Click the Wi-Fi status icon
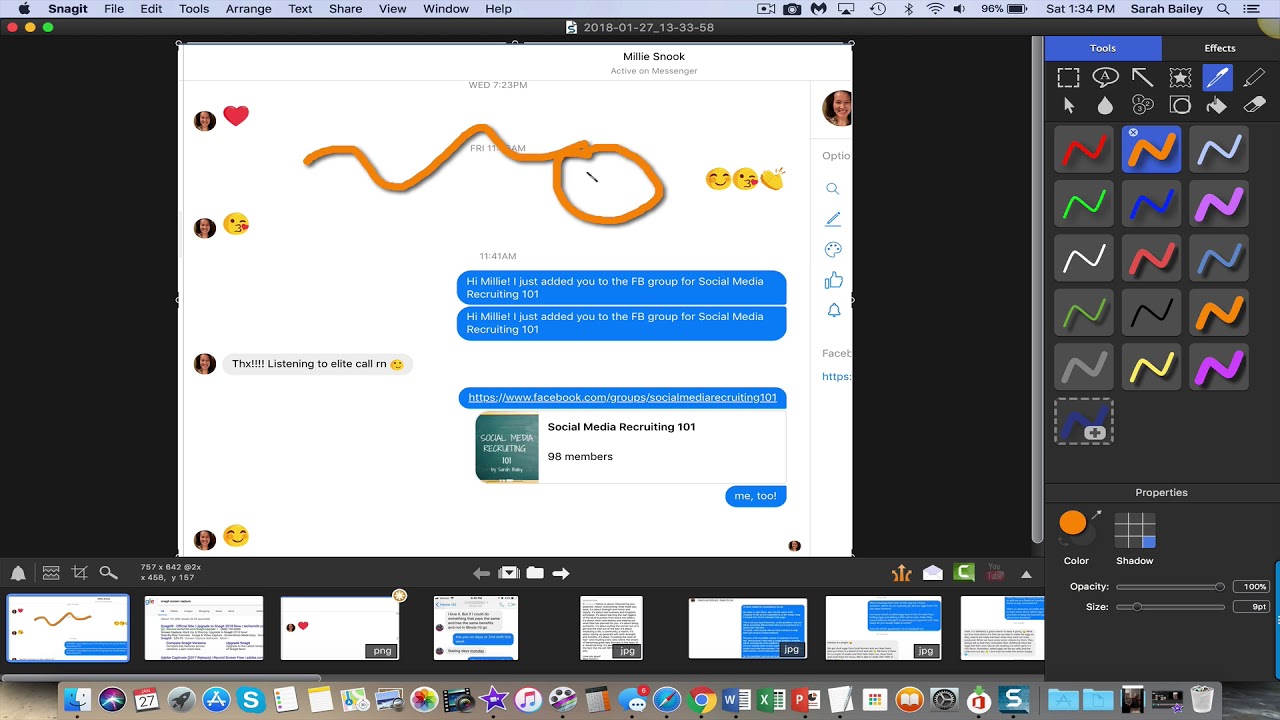The image size is (1280, 720). [x=935, y=9]
